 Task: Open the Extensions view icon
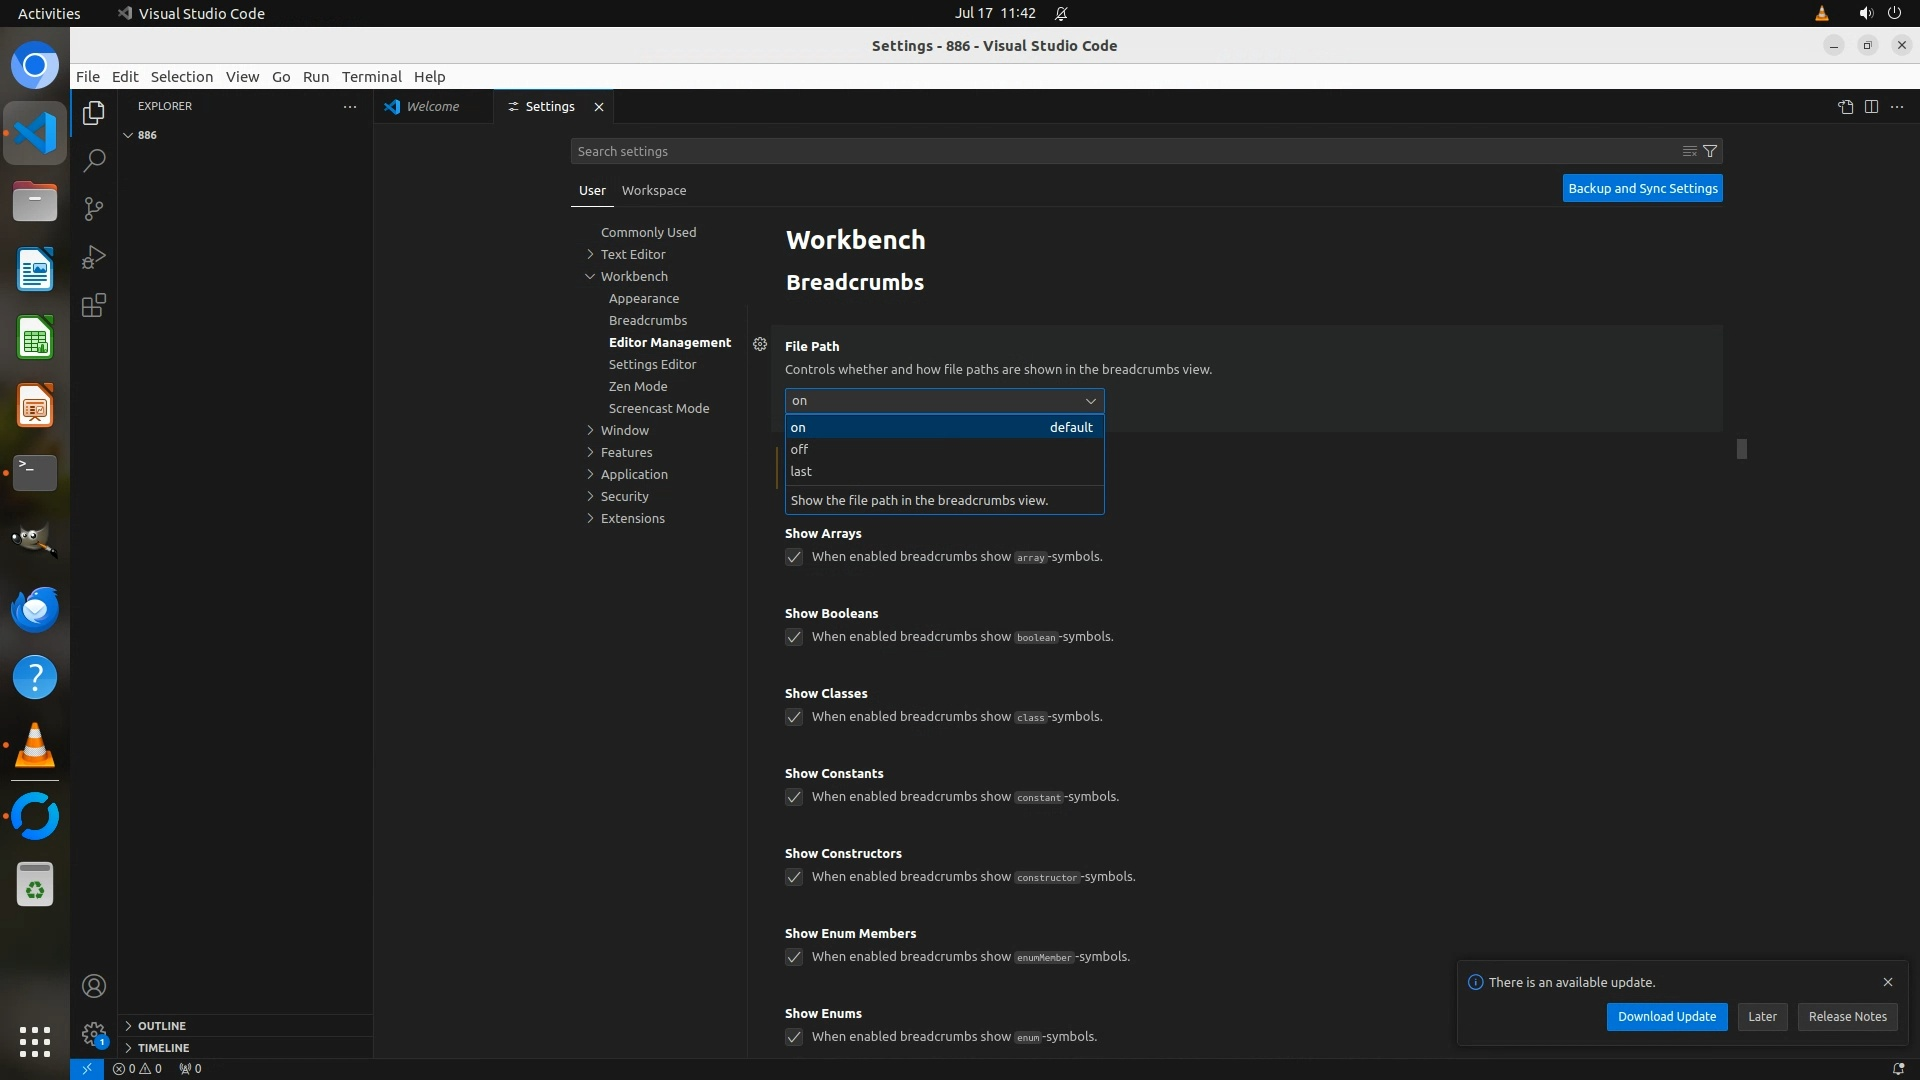94,305
